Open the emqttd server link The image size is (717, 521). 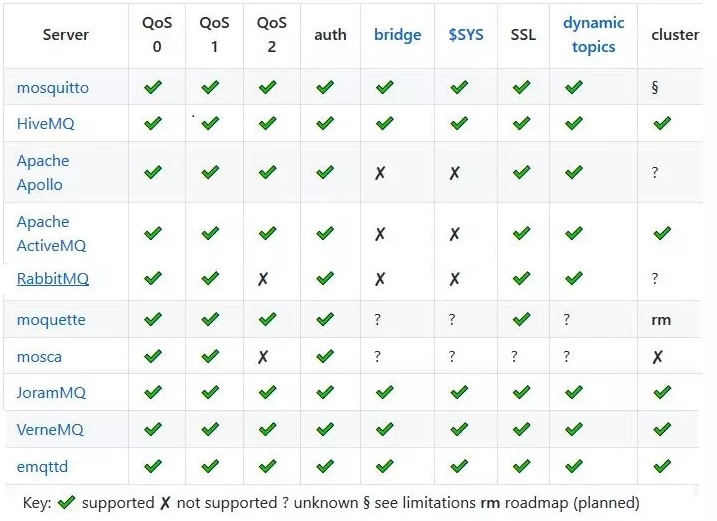(x=43, y=466)
